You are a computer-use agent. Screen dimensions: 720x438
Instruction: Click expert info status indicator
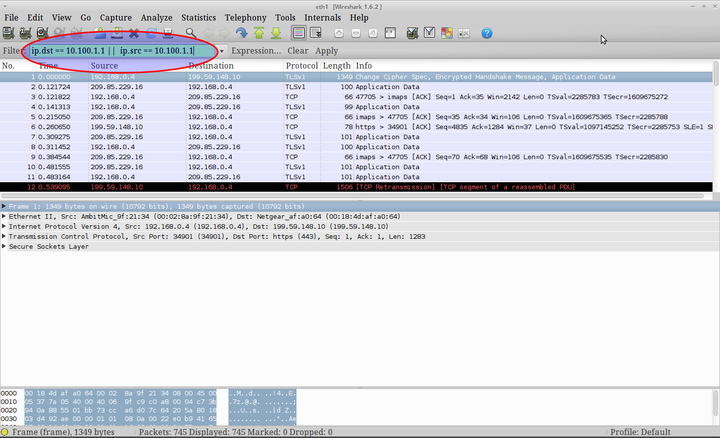coord(5,432)
